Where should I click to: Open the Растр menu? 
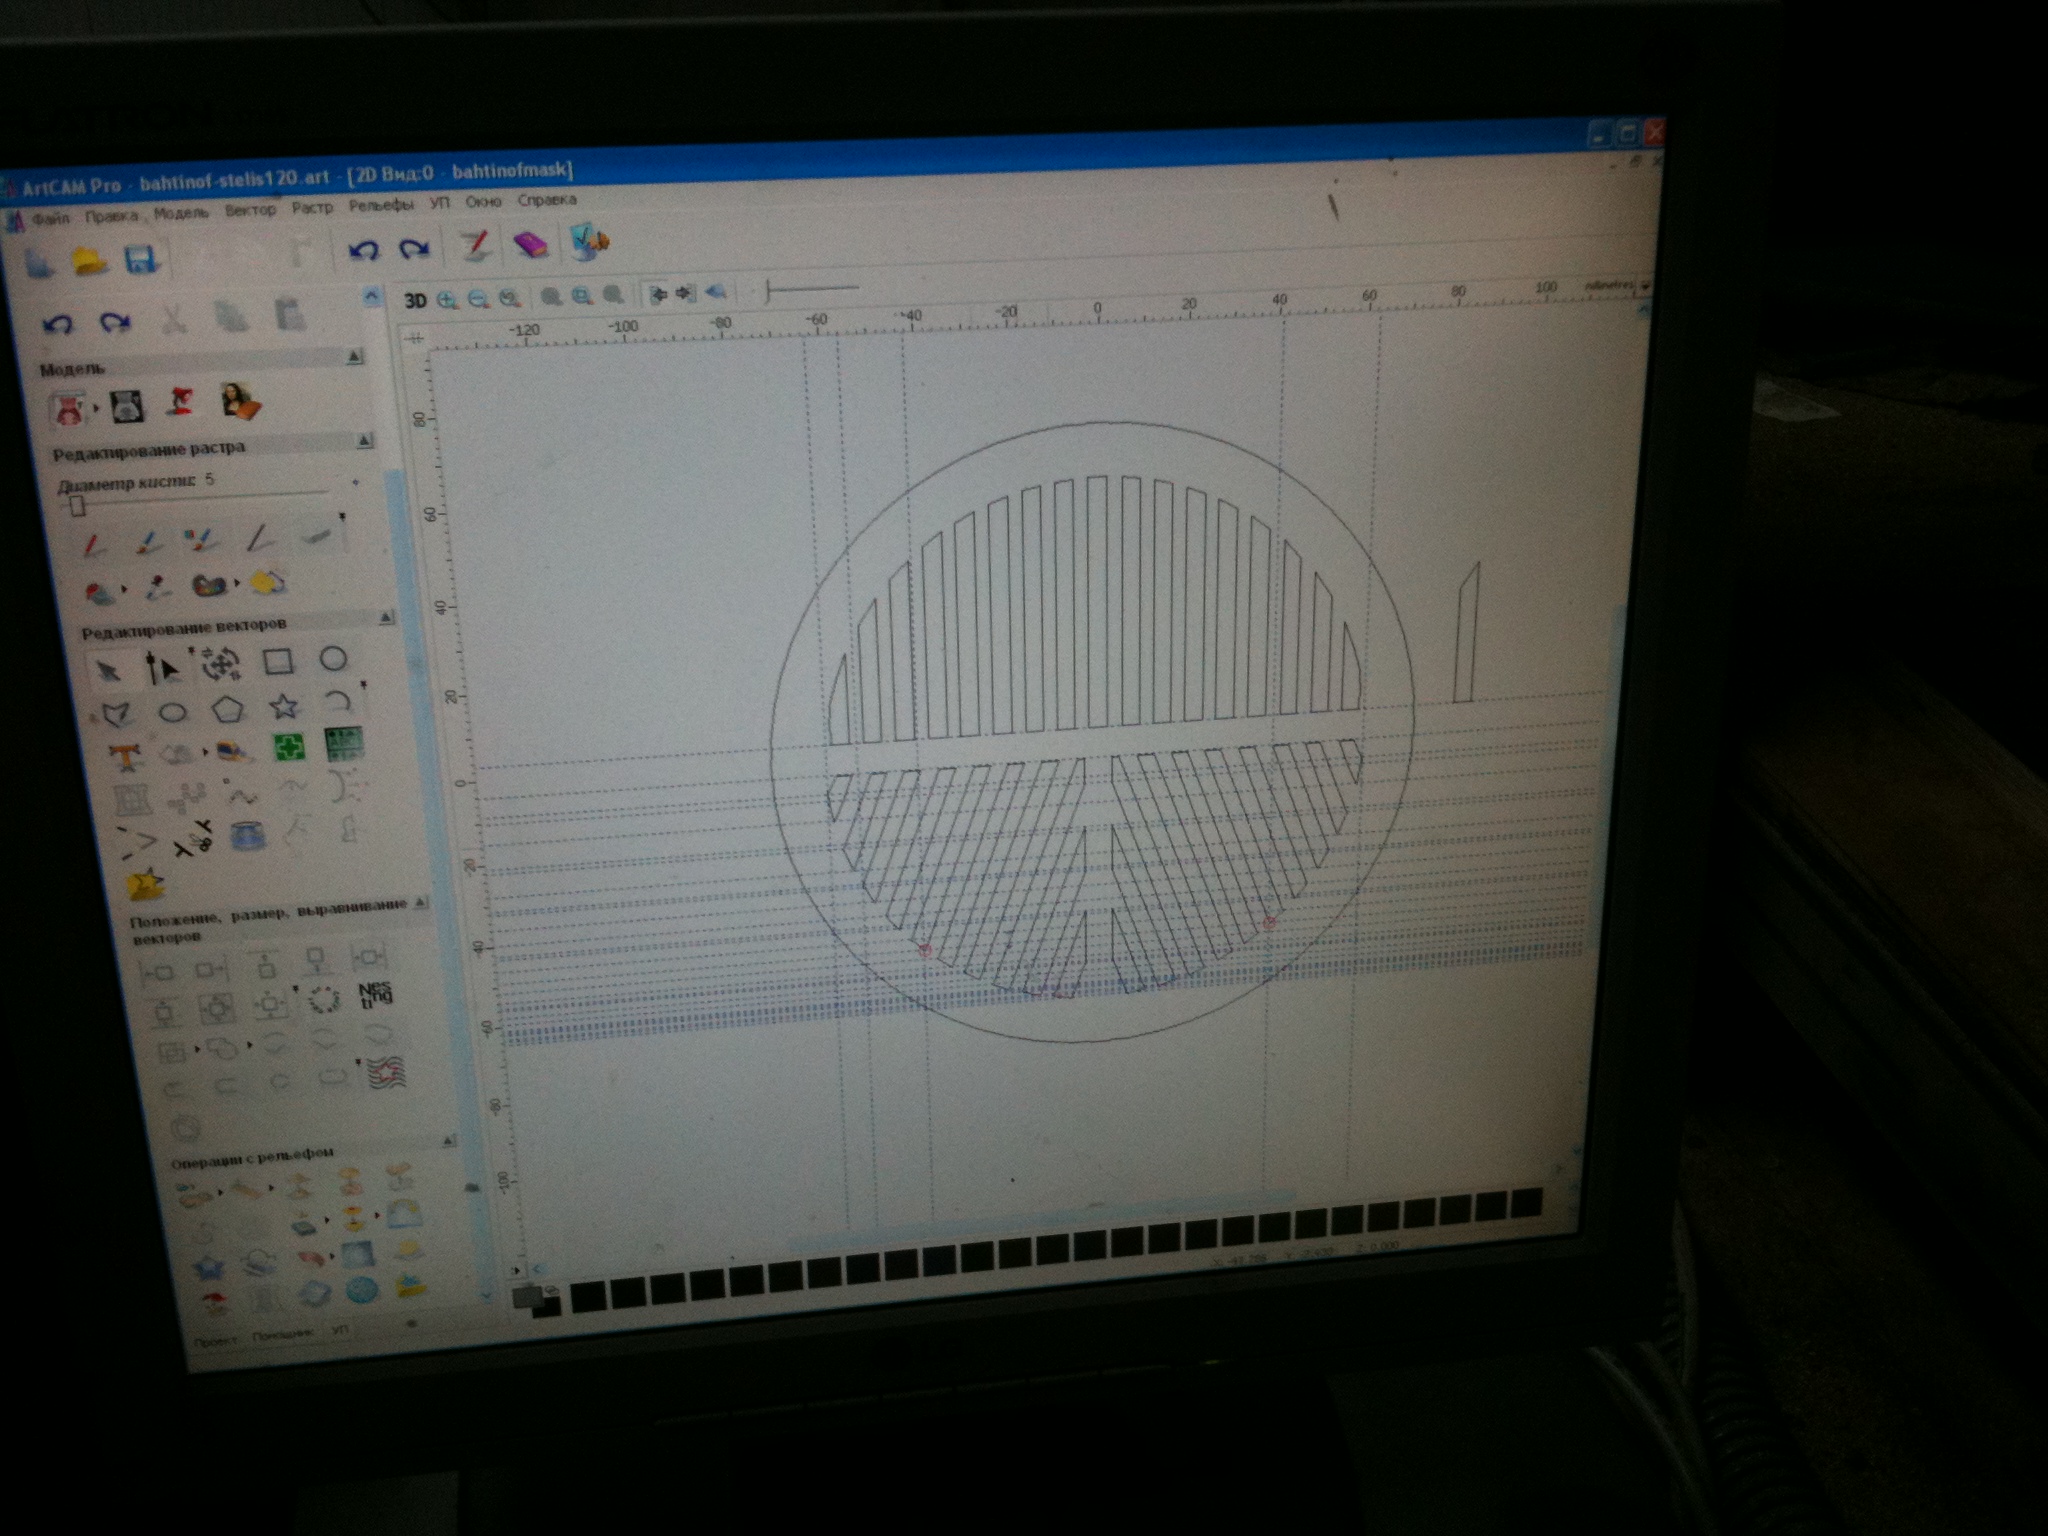pyautogui.click(x=312, y=208)
